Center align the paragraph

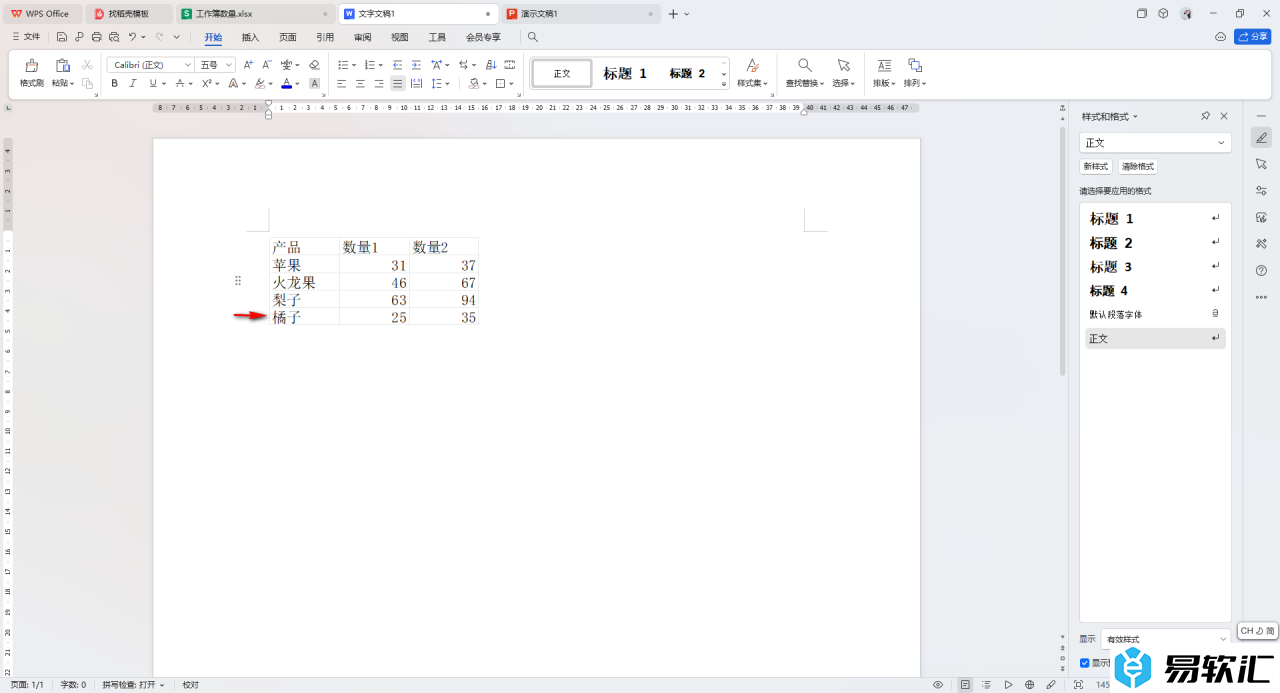pyautogui.click(x=360, y=84)
